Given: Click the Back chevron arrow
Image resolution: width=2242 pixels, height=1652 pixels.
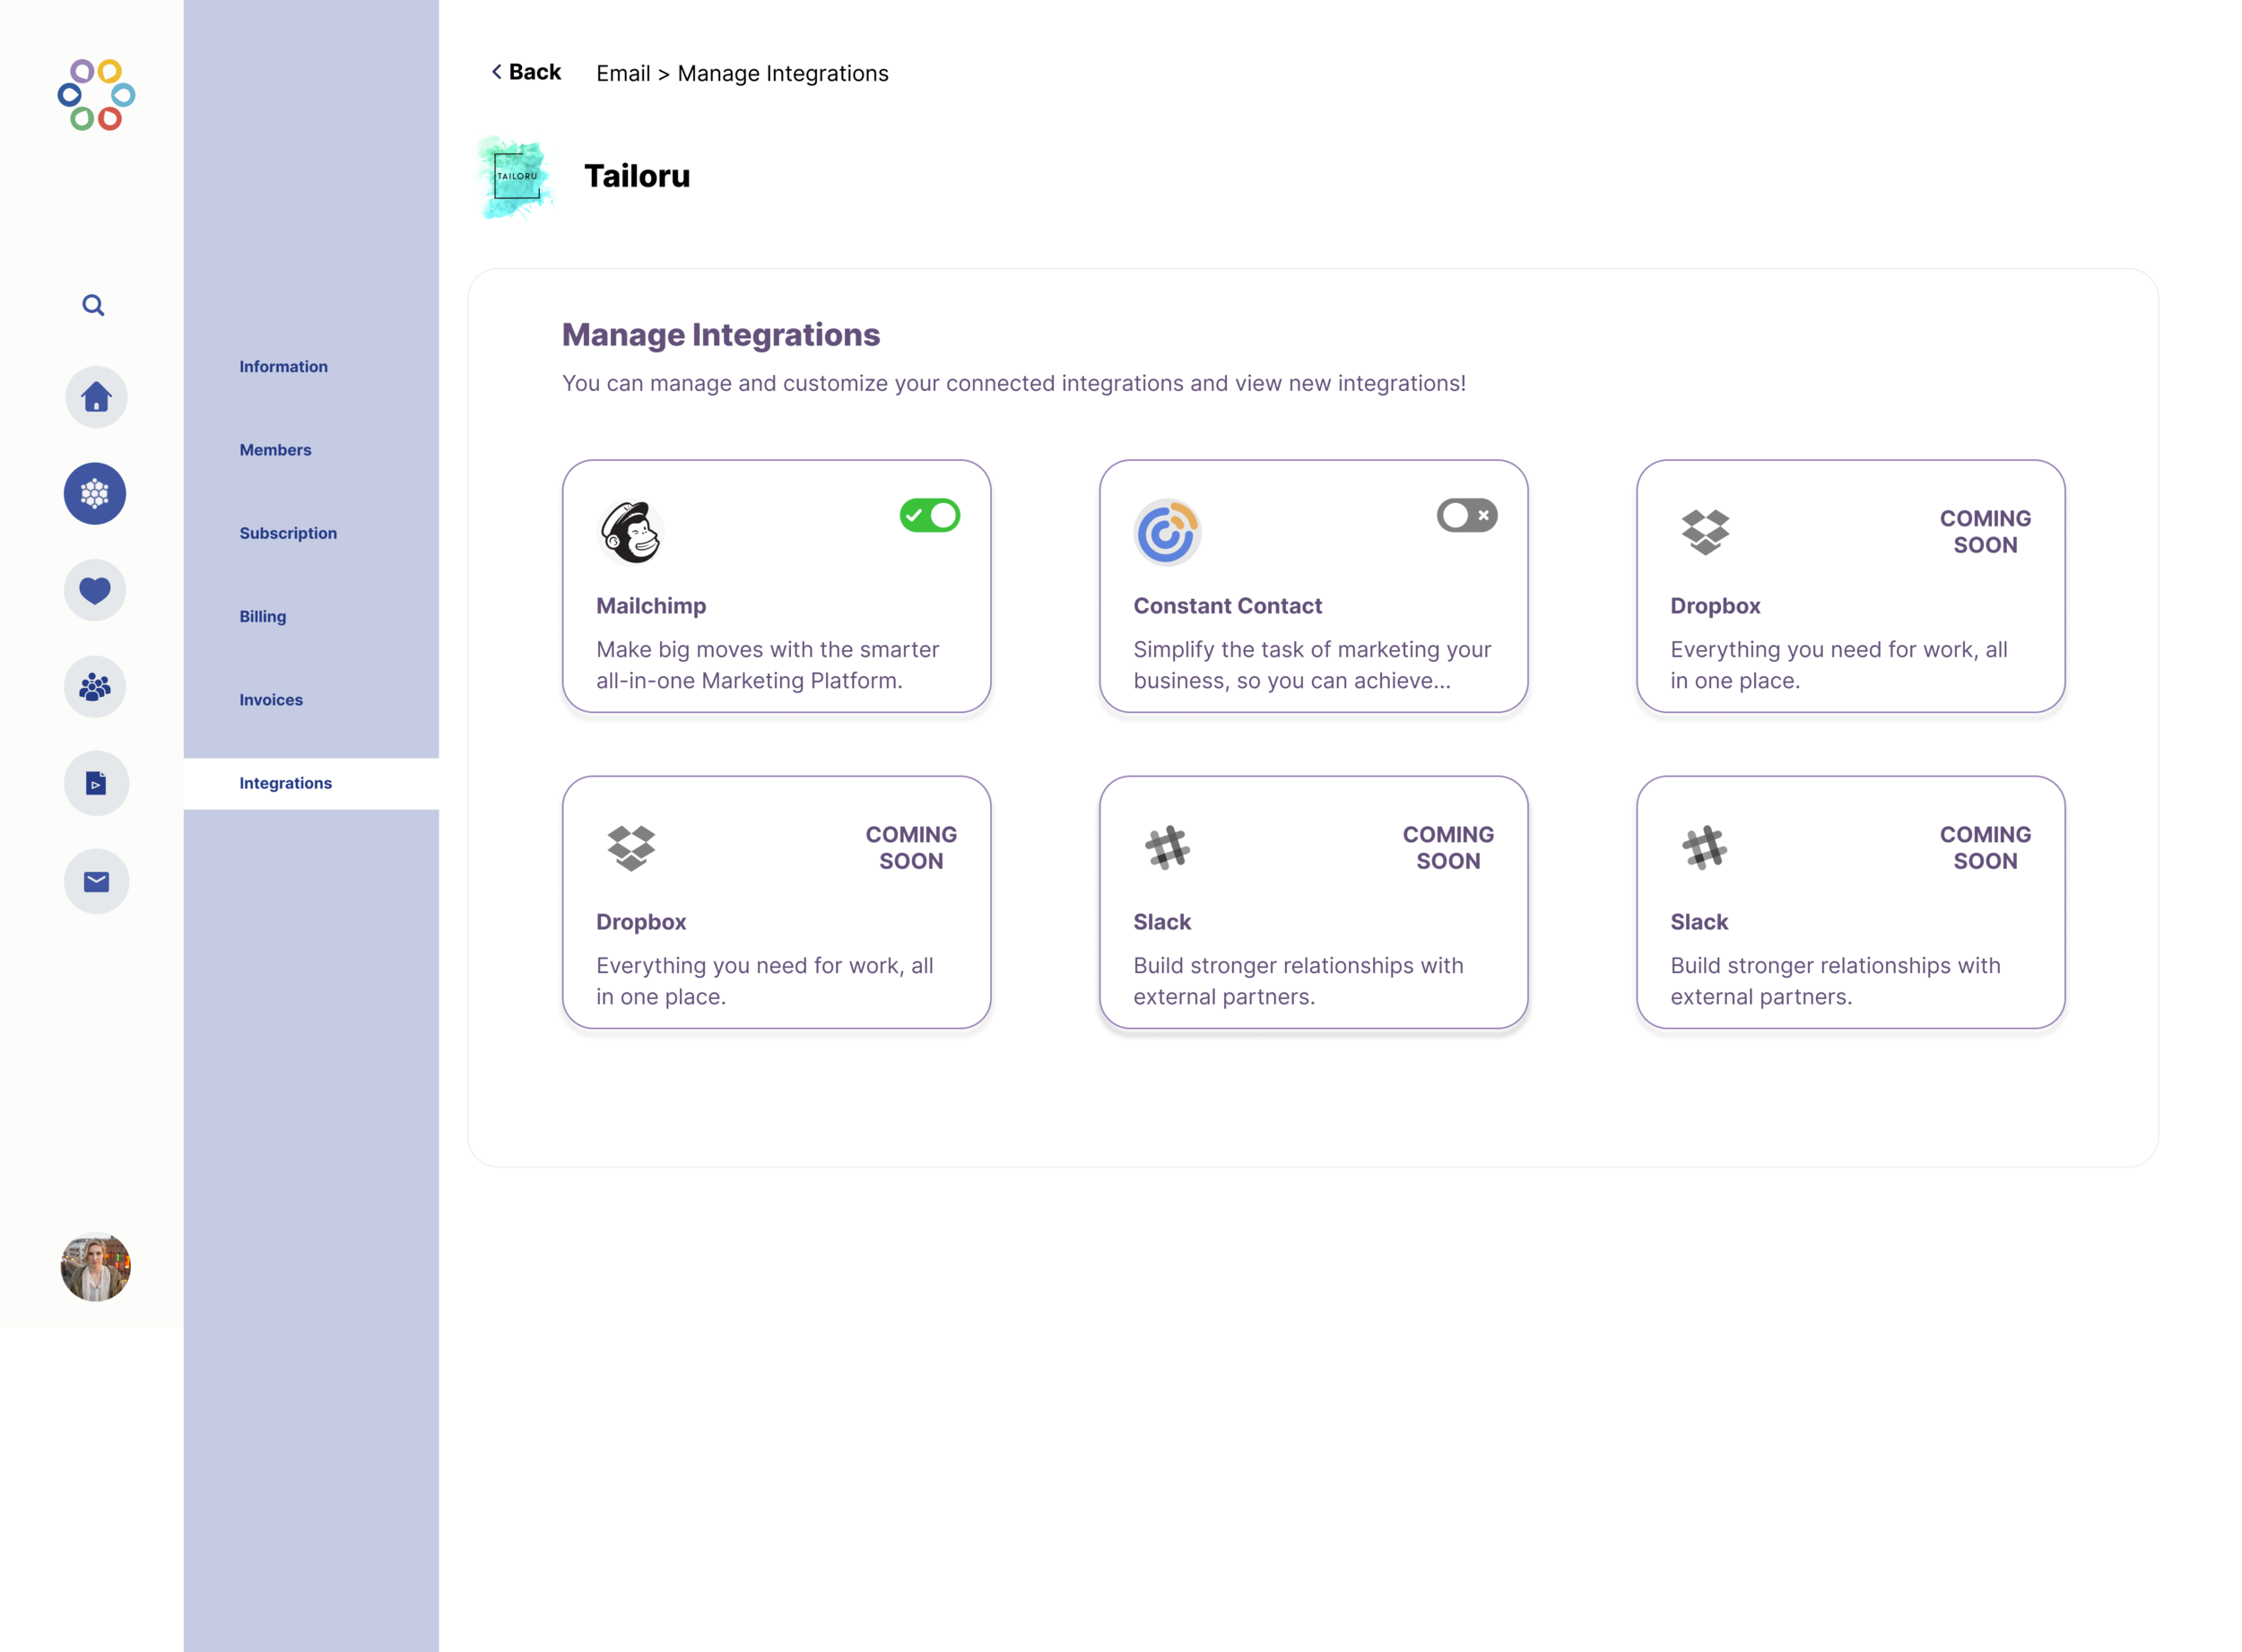Looking at the screenshot, I should click(497, 72).
